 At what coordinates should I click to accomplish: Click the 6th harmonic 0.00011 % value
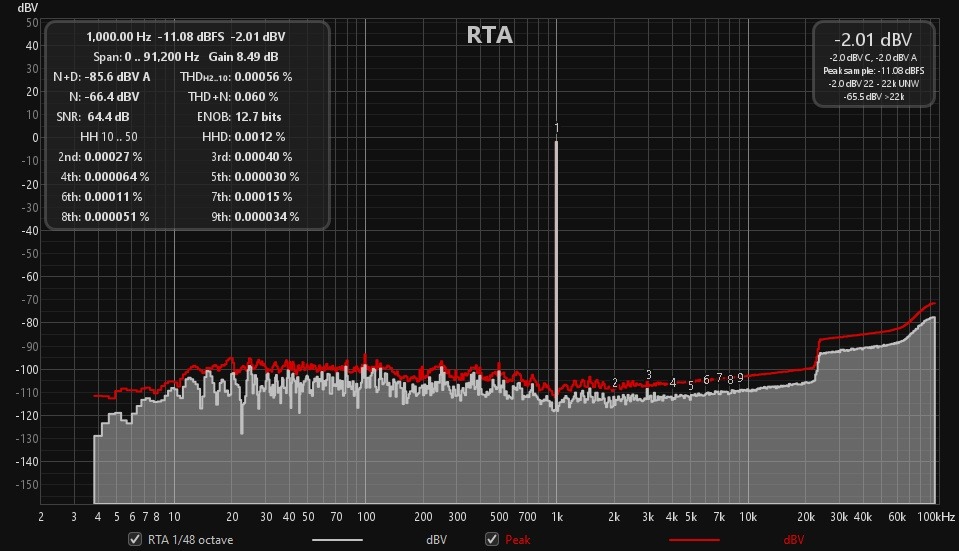coord(113,197)
